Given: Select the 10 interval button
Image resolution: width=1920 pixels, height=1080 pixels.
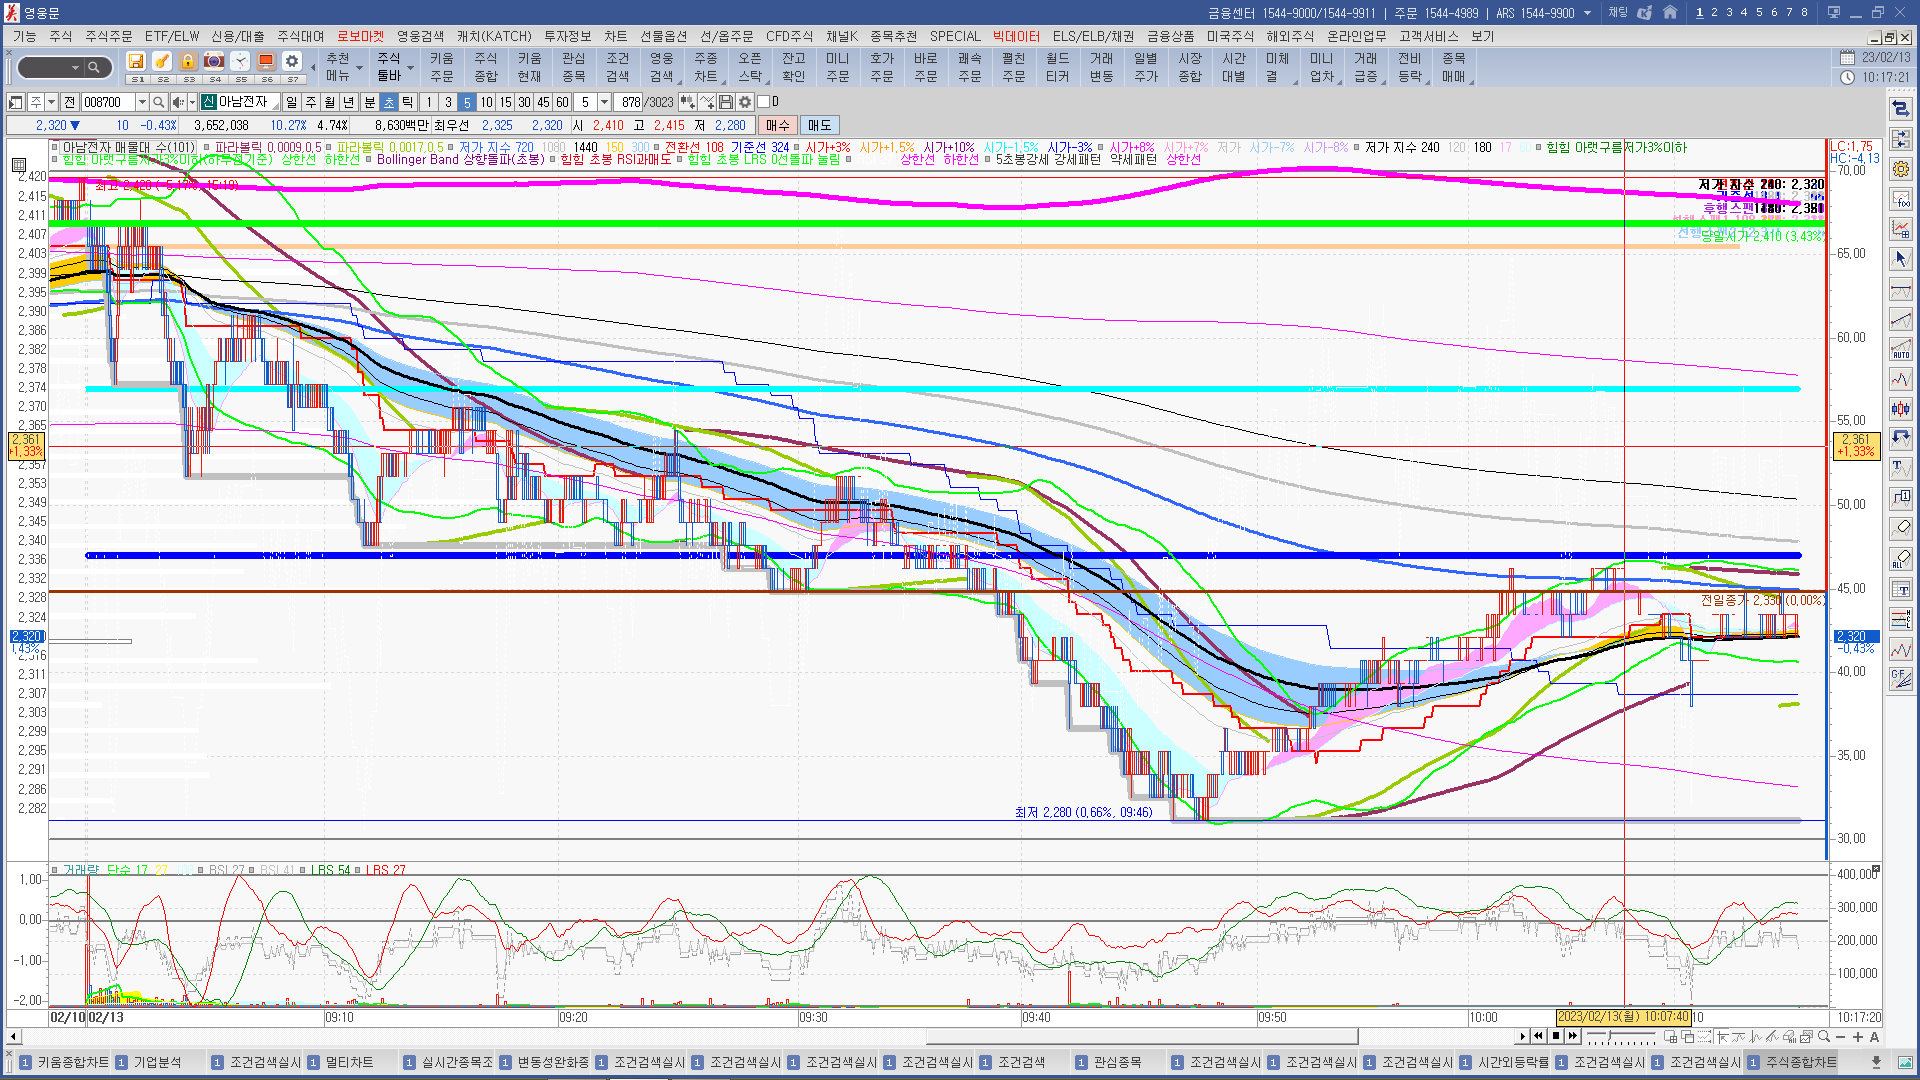Looking at the screenshot, I should click(x=486, y=102).
